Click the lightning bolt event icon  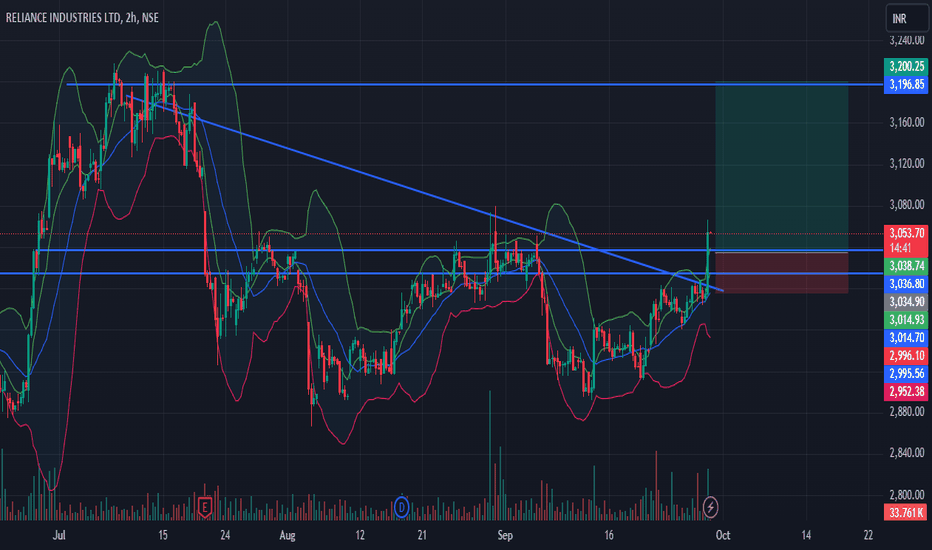coord(710,507)
